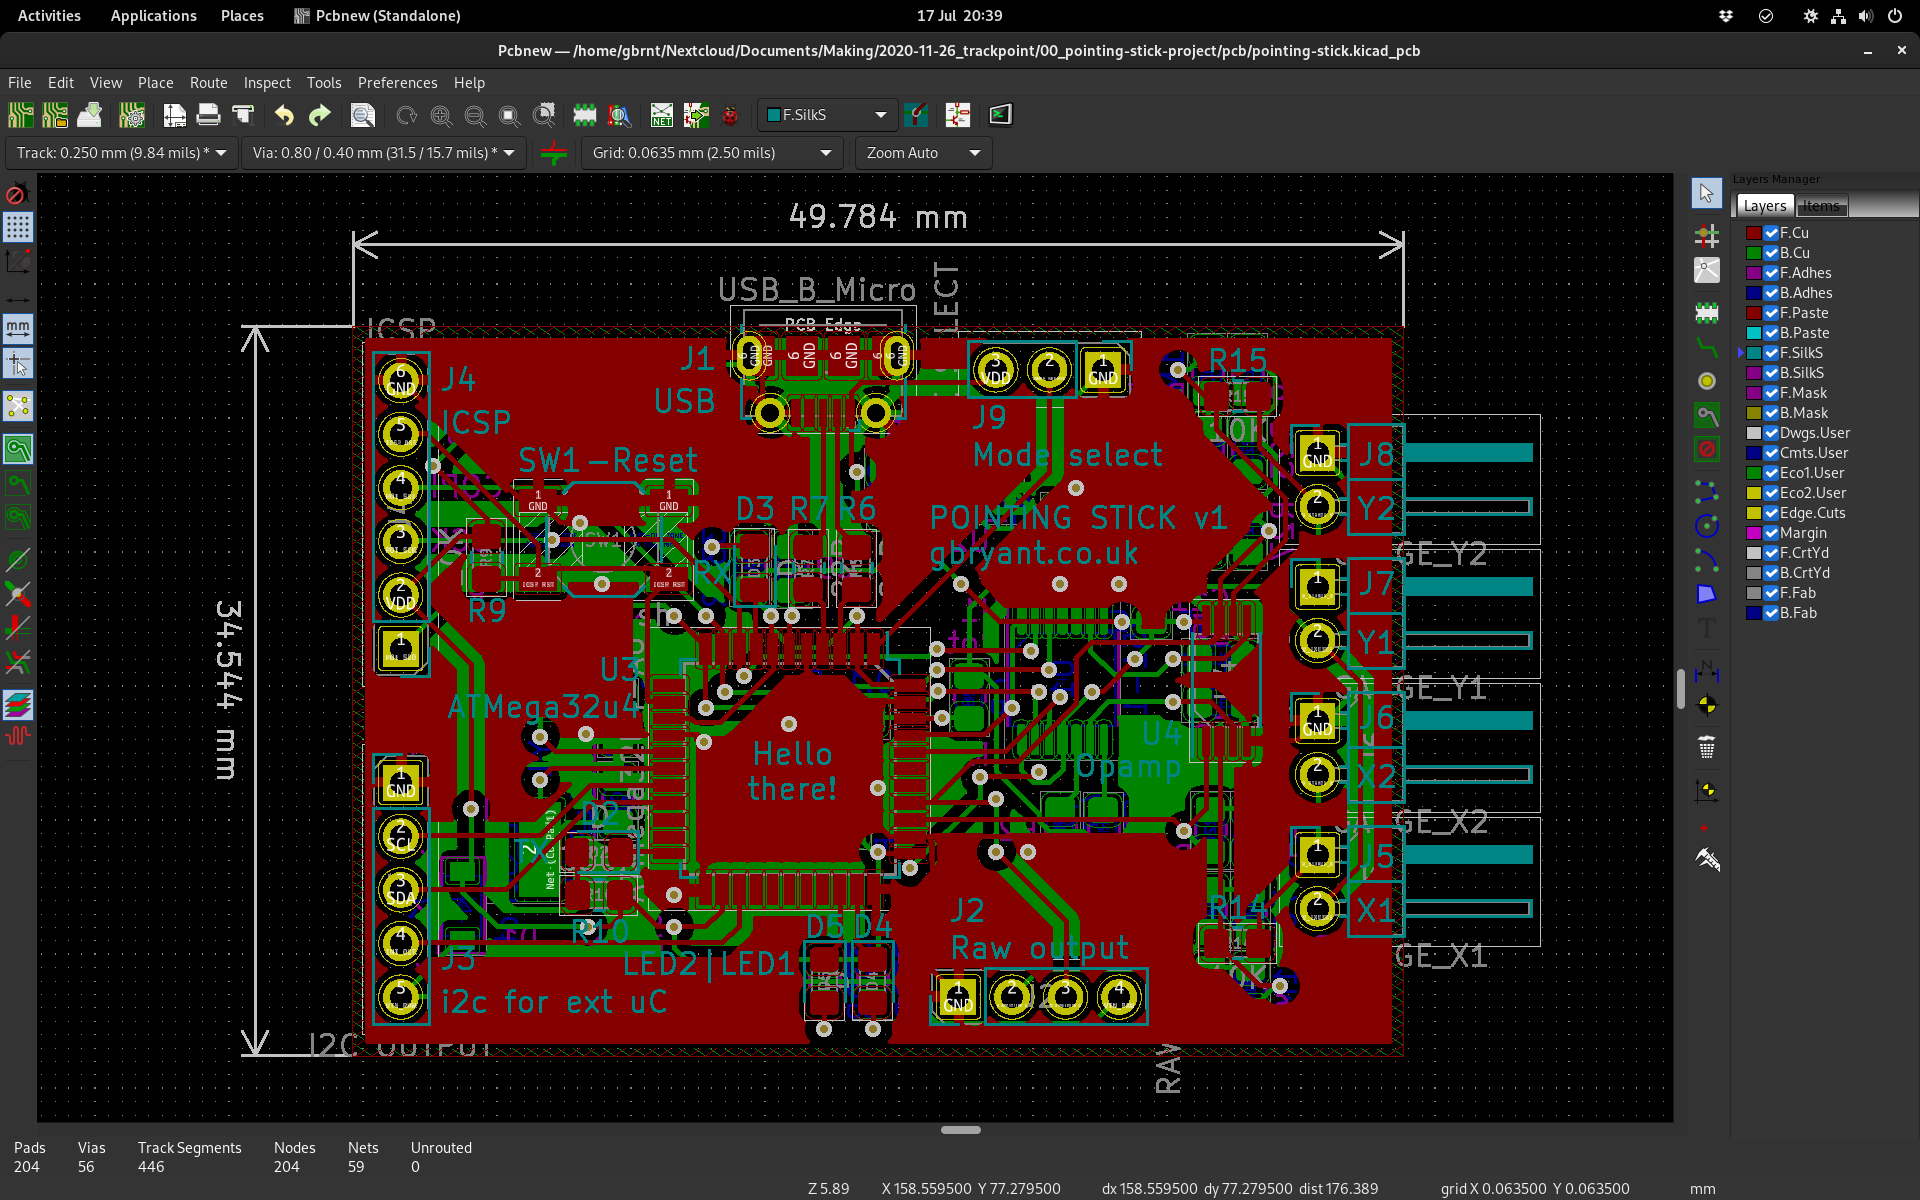Viewport: 1920px width, 1200px height.
Task: Open the Tools menu
Action: click(x=324, y=83)
